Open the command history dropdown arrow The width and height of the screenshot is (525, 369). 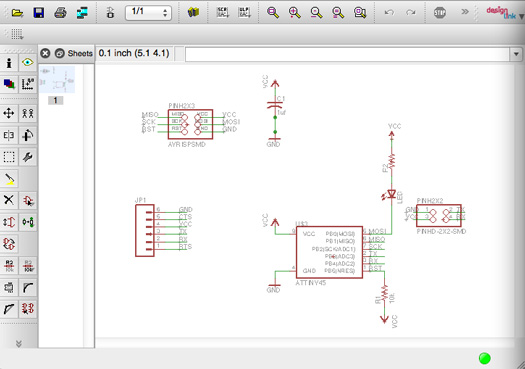pyautogui.click(x=516, y=54)
